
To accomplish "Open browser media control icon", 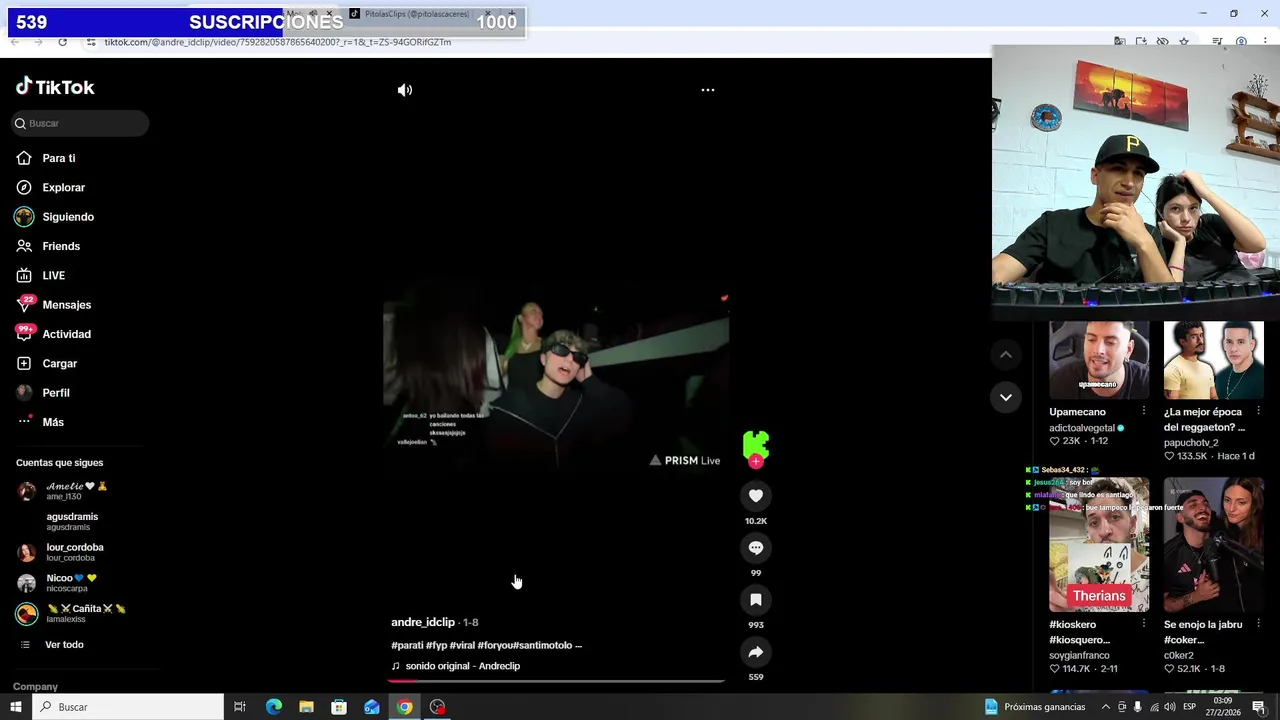I will click(x=1217, y=42).
